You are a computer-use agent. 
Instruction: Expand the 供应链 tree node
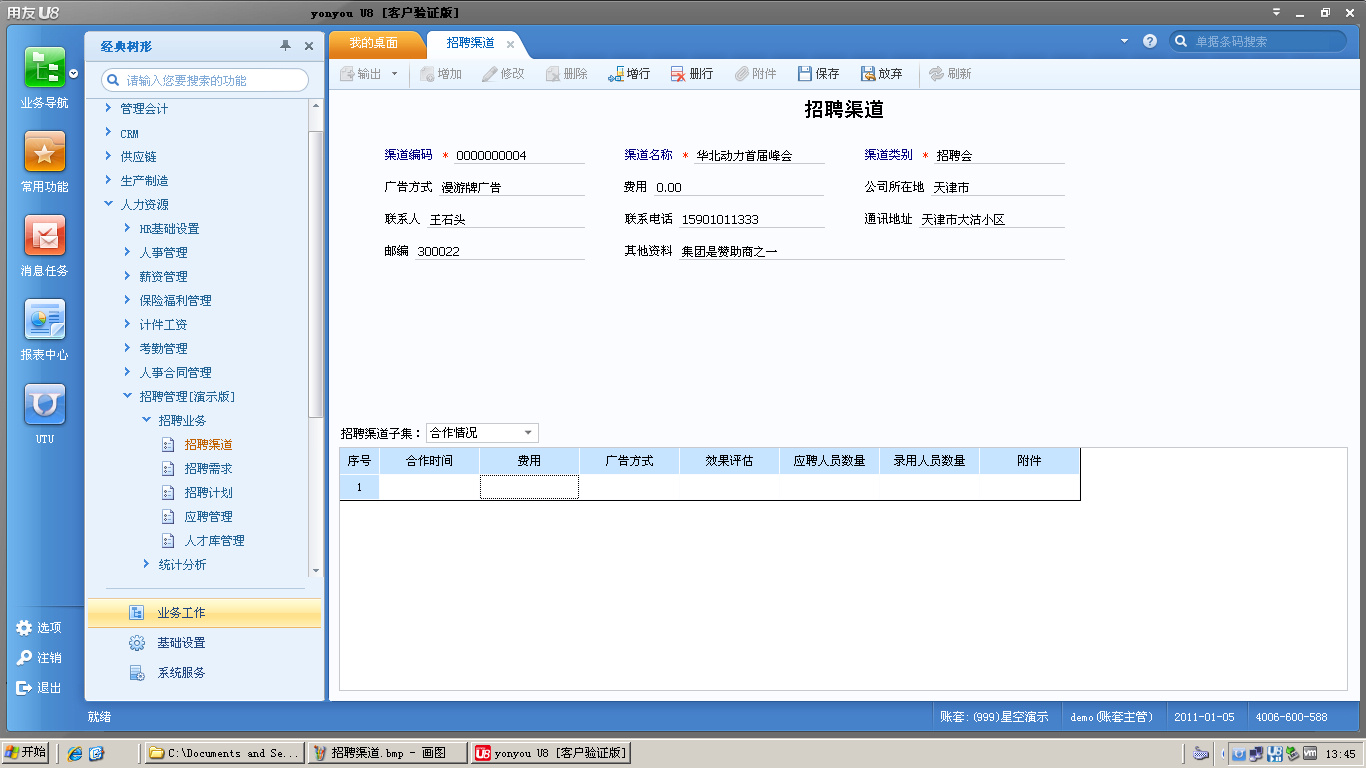(108, 156)
